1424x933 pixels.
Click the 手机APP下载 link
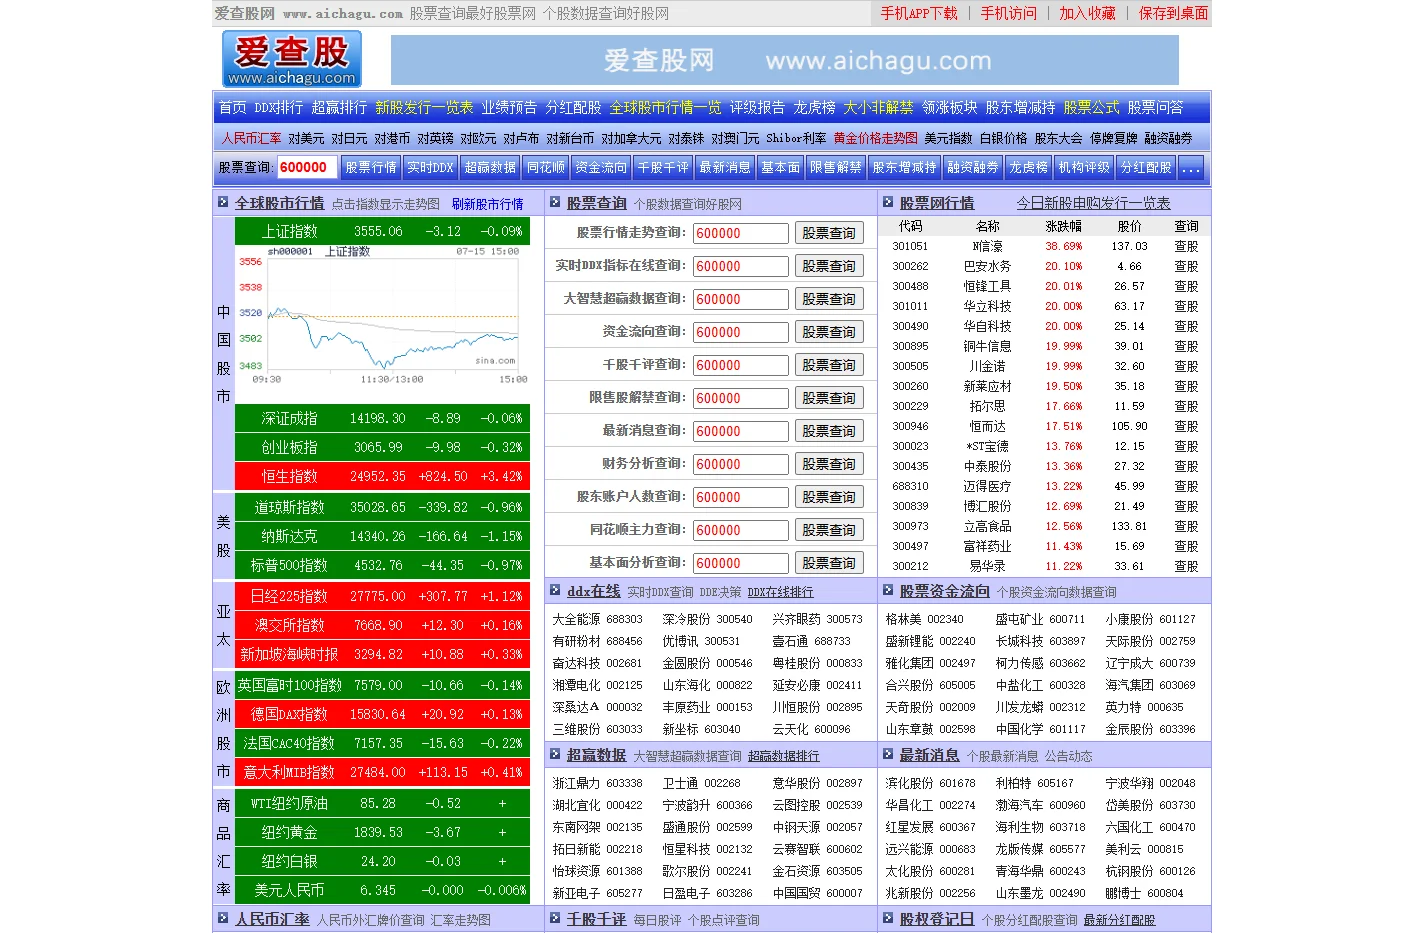point(919,13)
